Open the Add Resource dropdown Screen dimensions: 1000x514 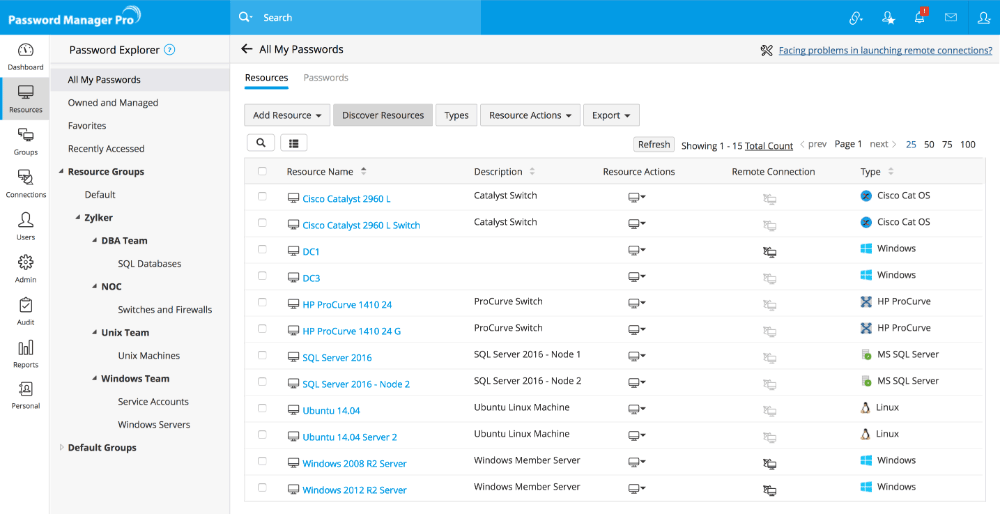[287, 115]
